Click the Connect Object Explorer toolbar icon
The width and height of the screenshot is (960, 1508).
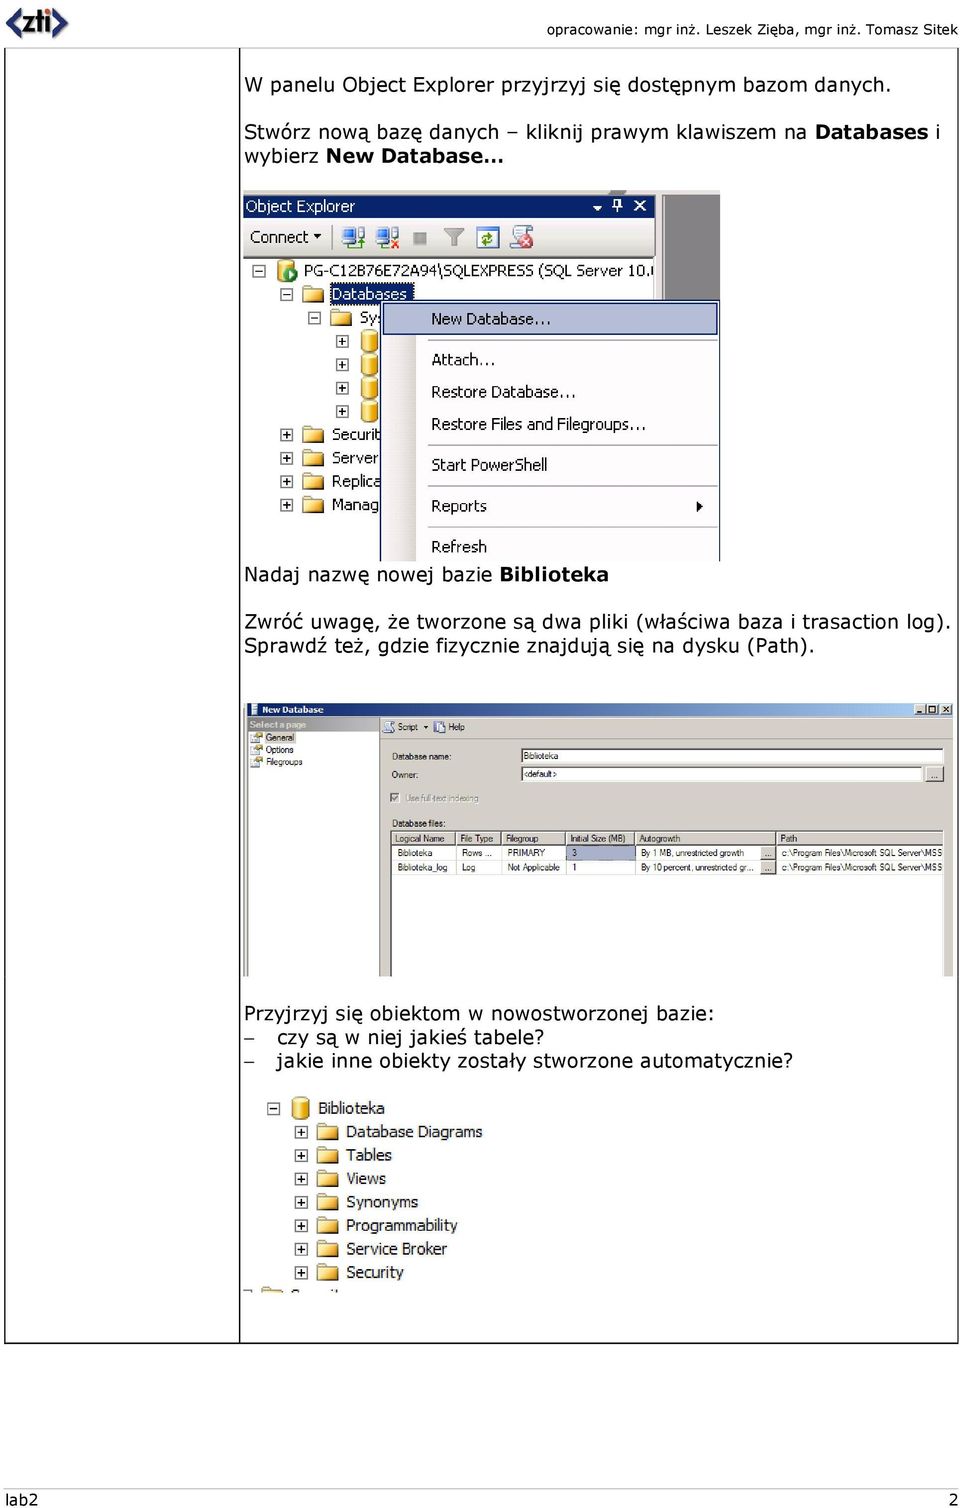pyautogui.click(x=353, y=237)
